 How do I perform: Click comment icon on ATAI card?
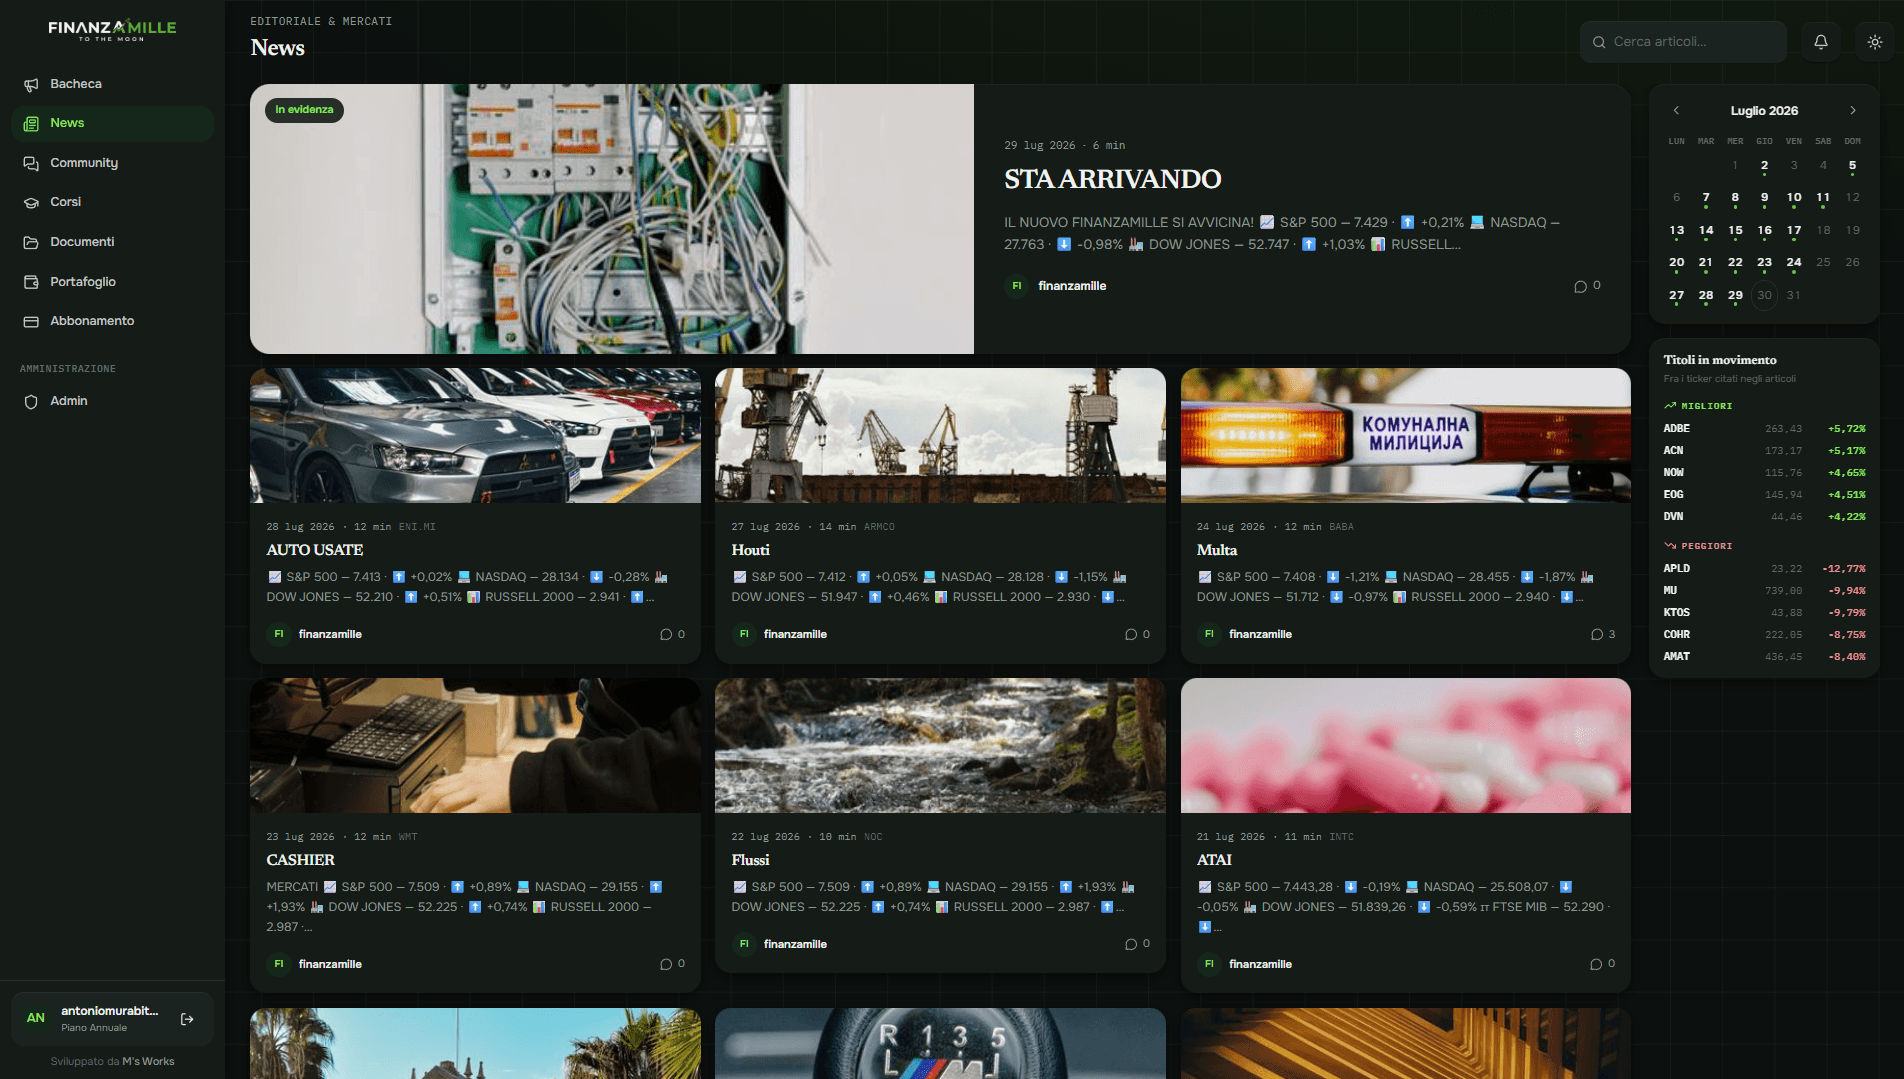click(1596, 964)
